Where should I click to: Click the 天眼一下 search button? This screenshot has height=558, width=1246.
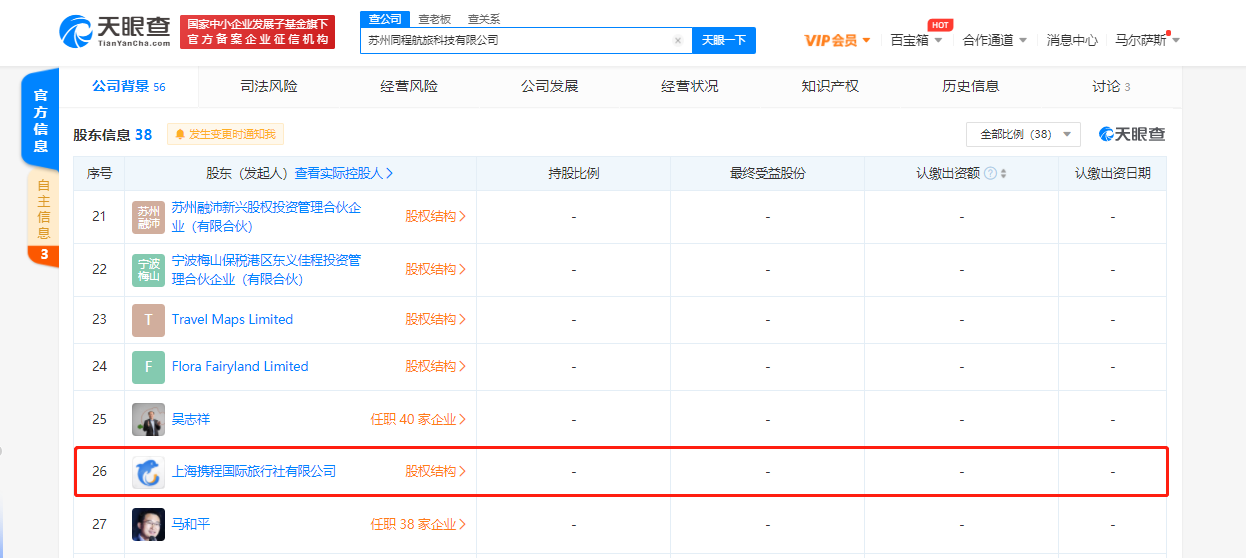pos(724,40)
